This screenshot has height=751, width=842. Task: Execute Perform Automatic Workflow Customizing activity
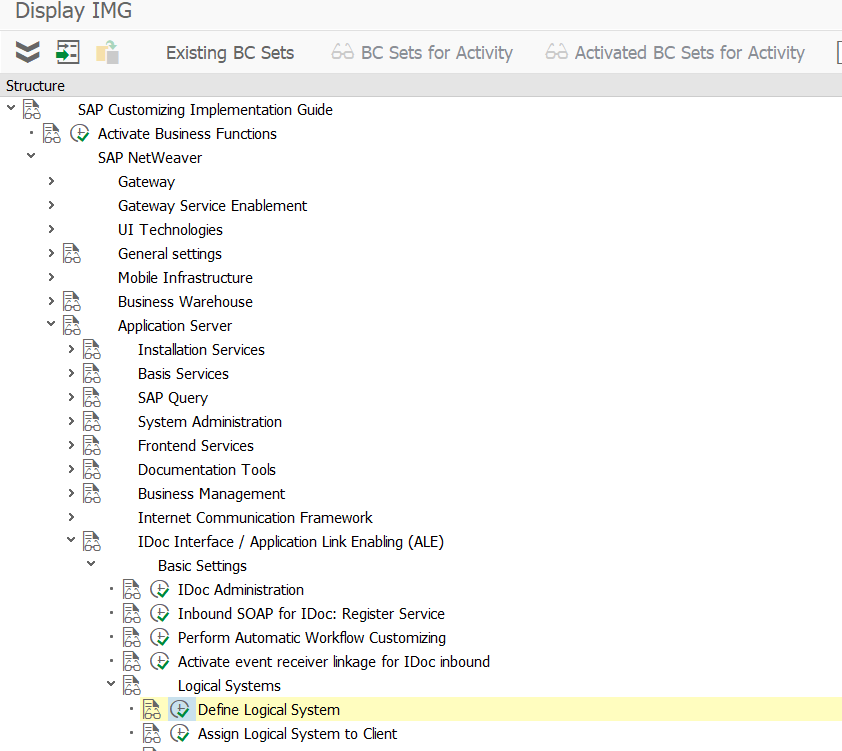[x=159, y=637]
